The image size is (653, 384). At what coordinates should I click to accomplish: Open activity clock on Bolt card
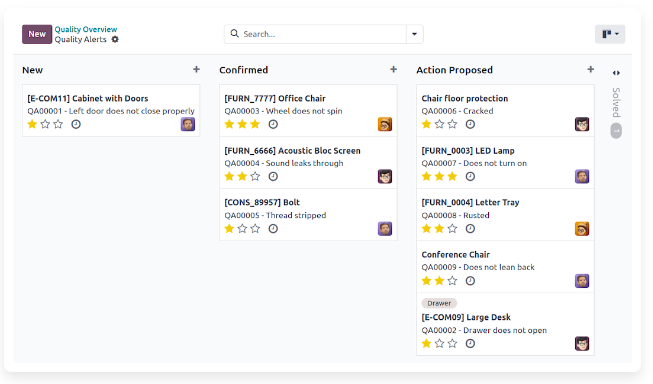coord(273,229)
